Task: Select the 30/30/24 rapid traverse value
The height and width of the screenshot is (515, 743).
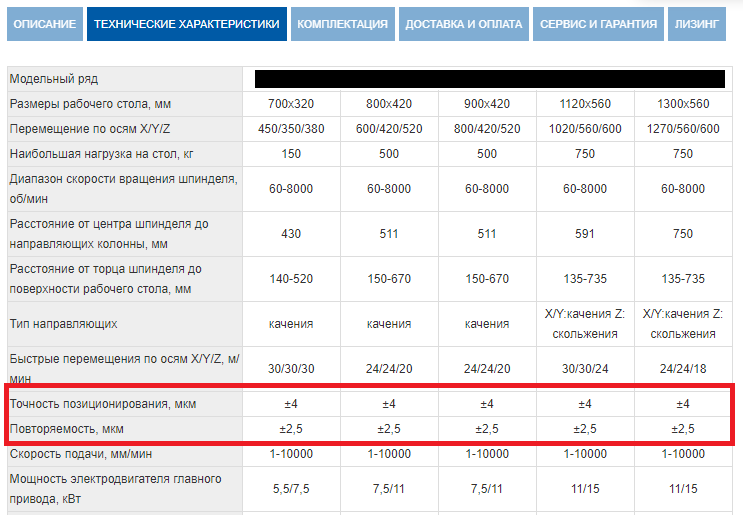Action: 585,368
